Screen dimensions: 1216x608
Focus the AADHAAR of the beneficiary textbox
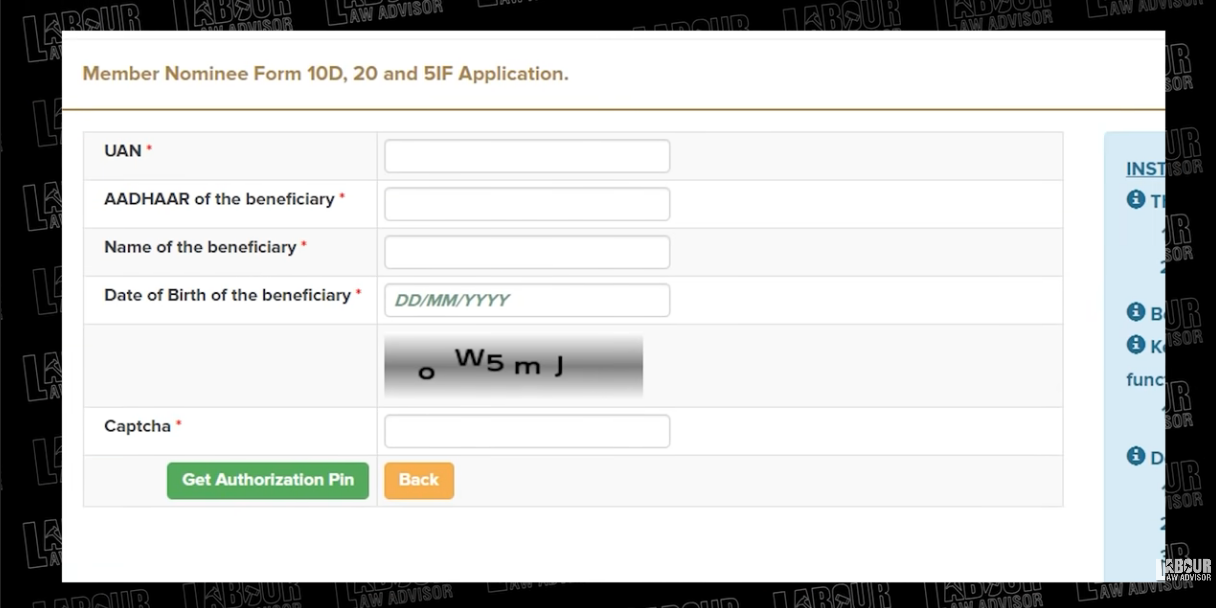527,204
